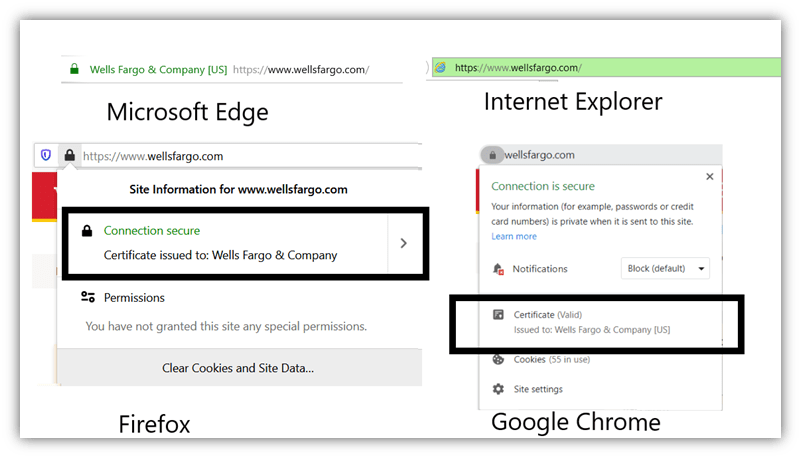The image size is (801, 458).
Task: Click the no special permissions message
Action: 226,326
